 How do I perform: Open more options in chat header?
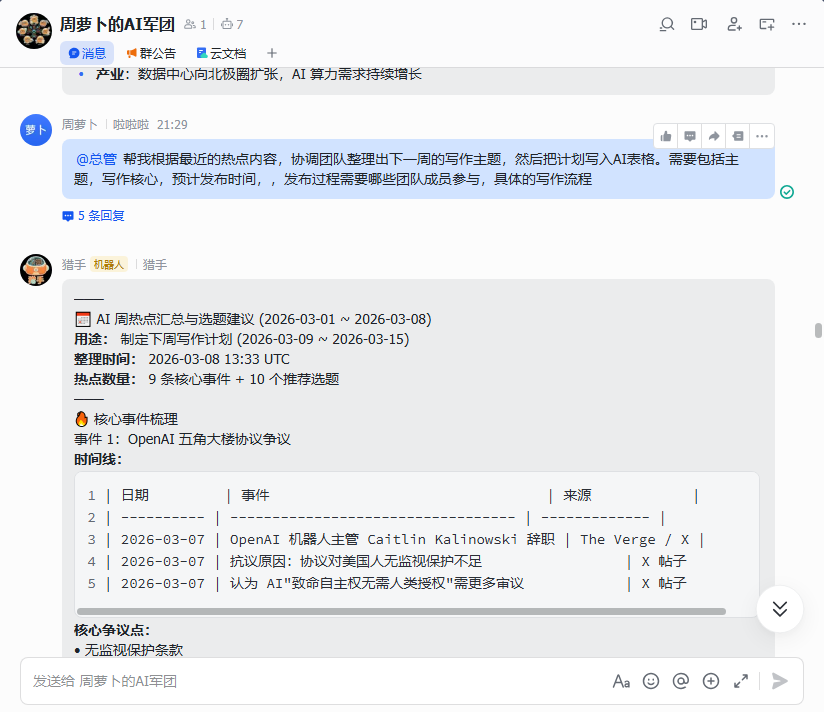(x=799, y=24)
